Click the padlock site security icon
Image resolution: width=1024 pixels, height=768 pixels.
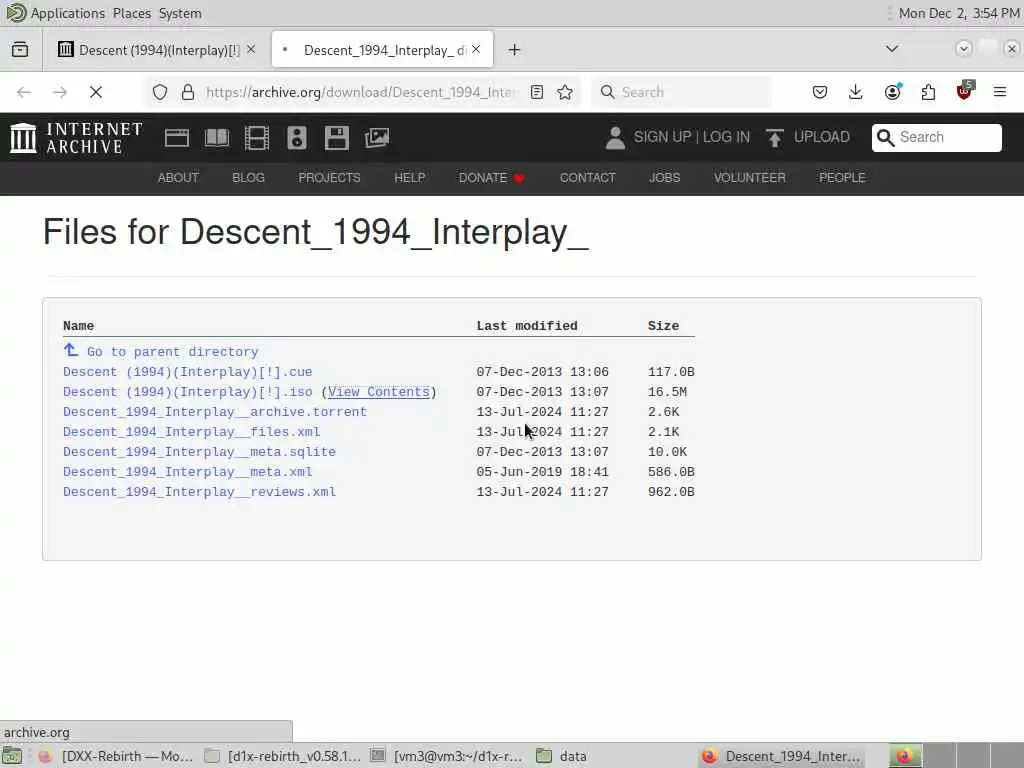[x=188, y=92]
